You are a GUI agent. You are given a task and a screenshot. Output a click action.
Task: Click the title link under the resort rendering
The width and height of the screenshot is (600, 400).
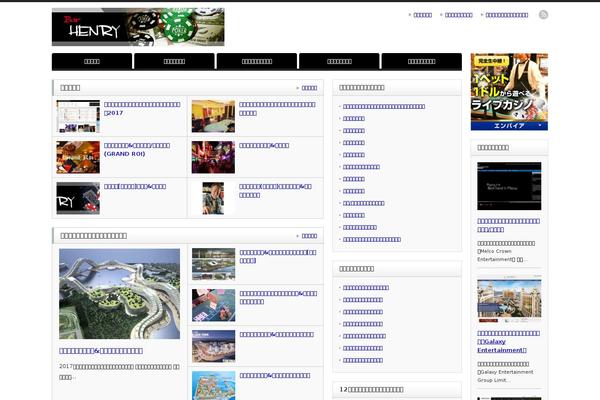click(101, 351)
